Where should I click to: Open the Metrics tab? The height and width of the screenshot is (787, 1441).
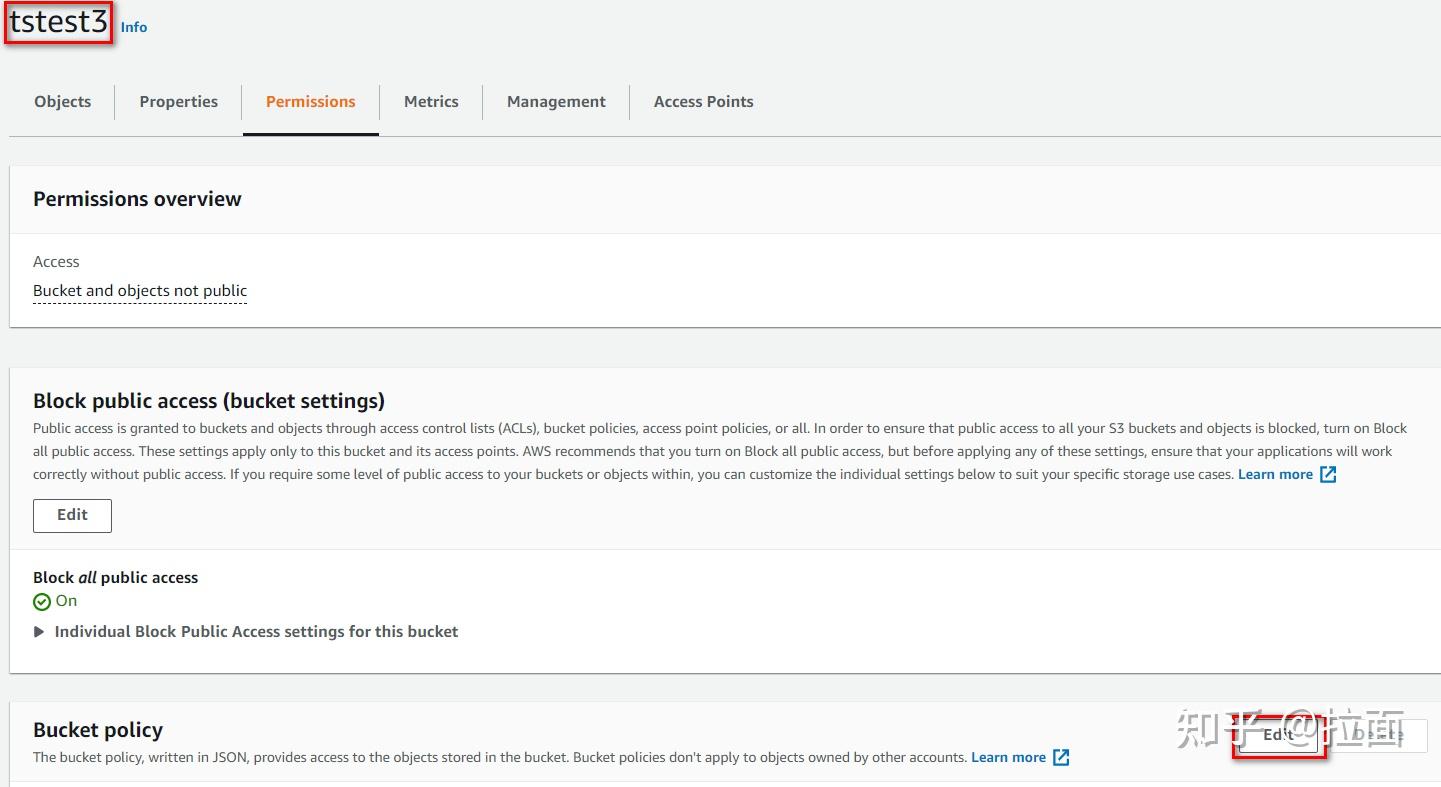(x=431, y=101)
